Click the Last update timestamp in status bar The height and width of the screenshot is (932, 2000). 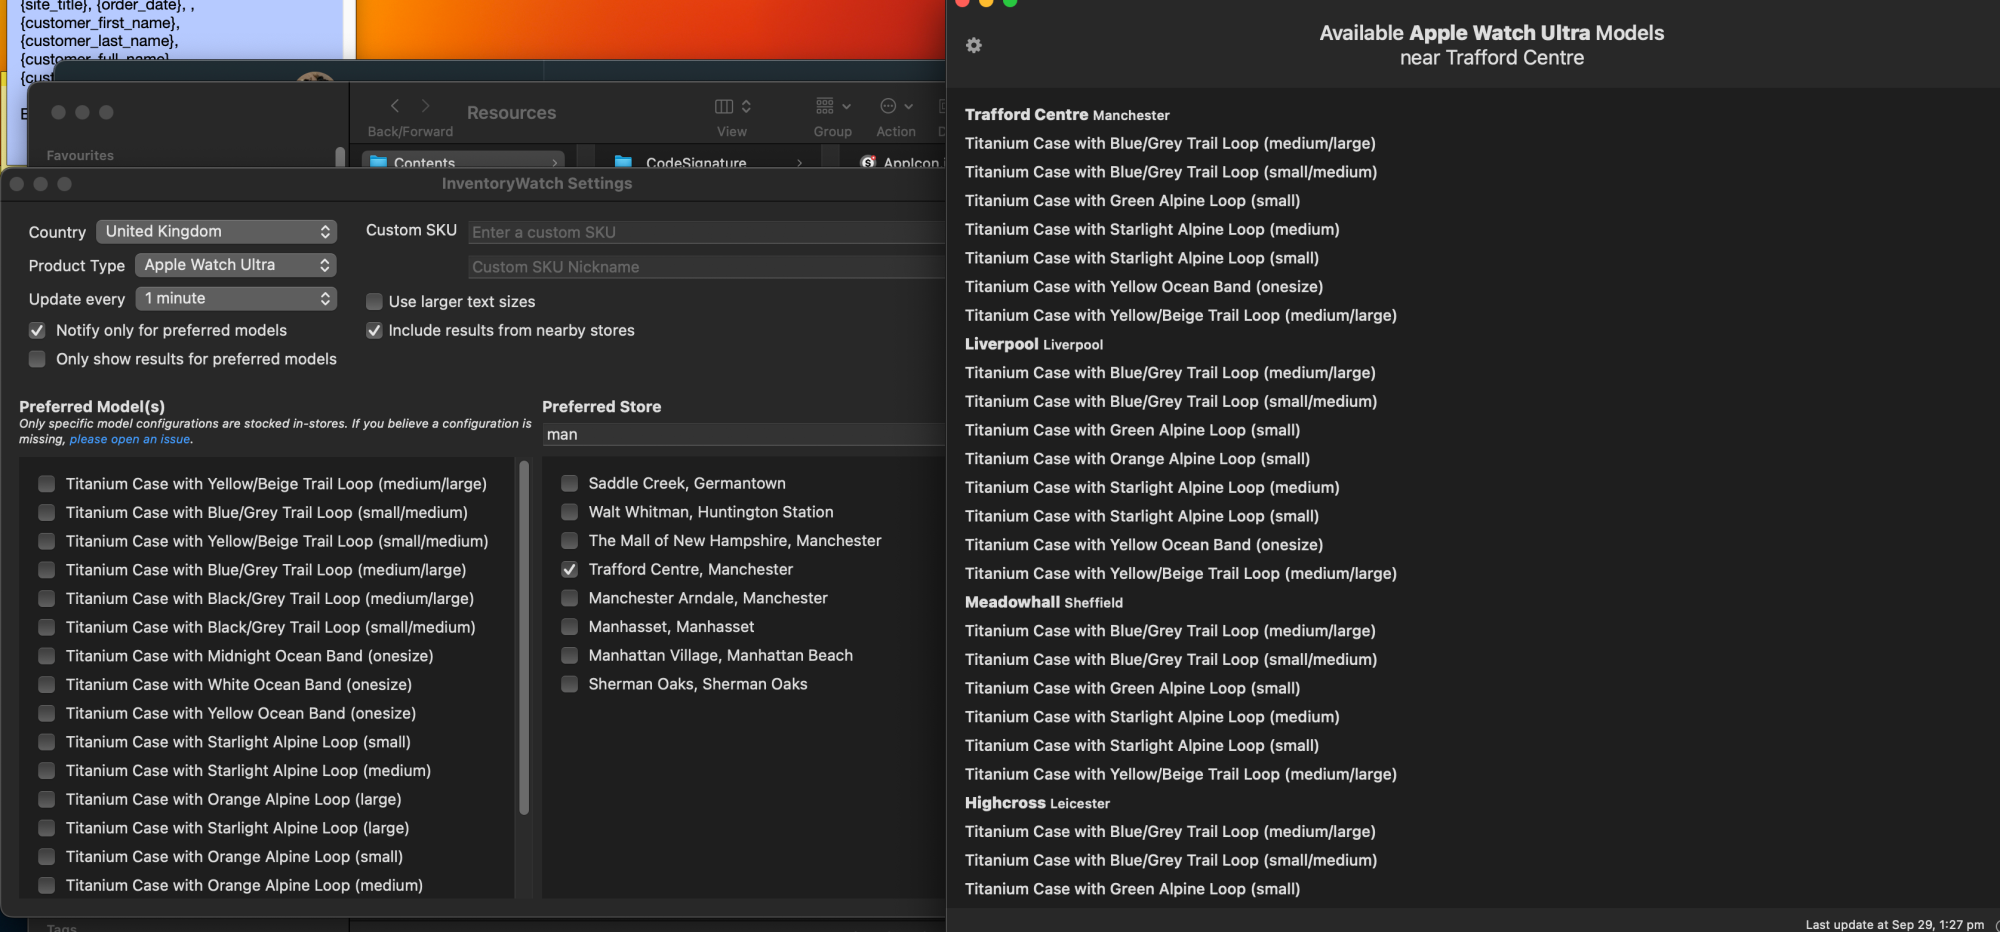click(x=1895, y=925)
